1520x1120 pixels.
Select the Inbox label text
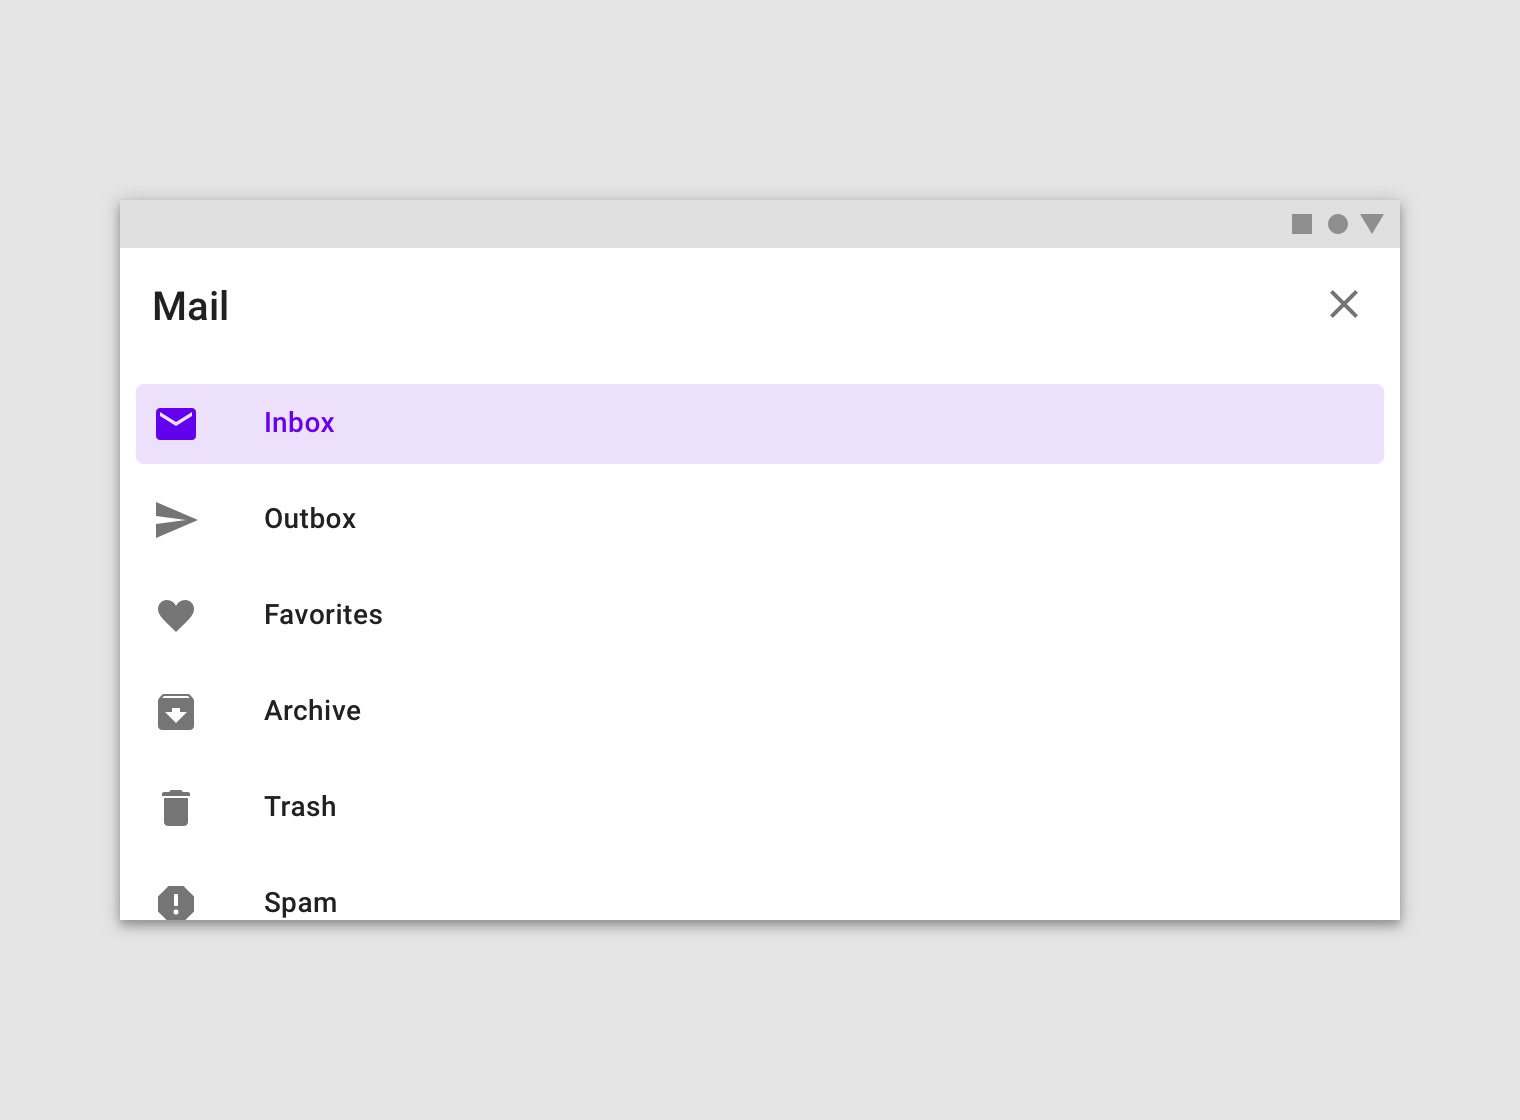299,423
